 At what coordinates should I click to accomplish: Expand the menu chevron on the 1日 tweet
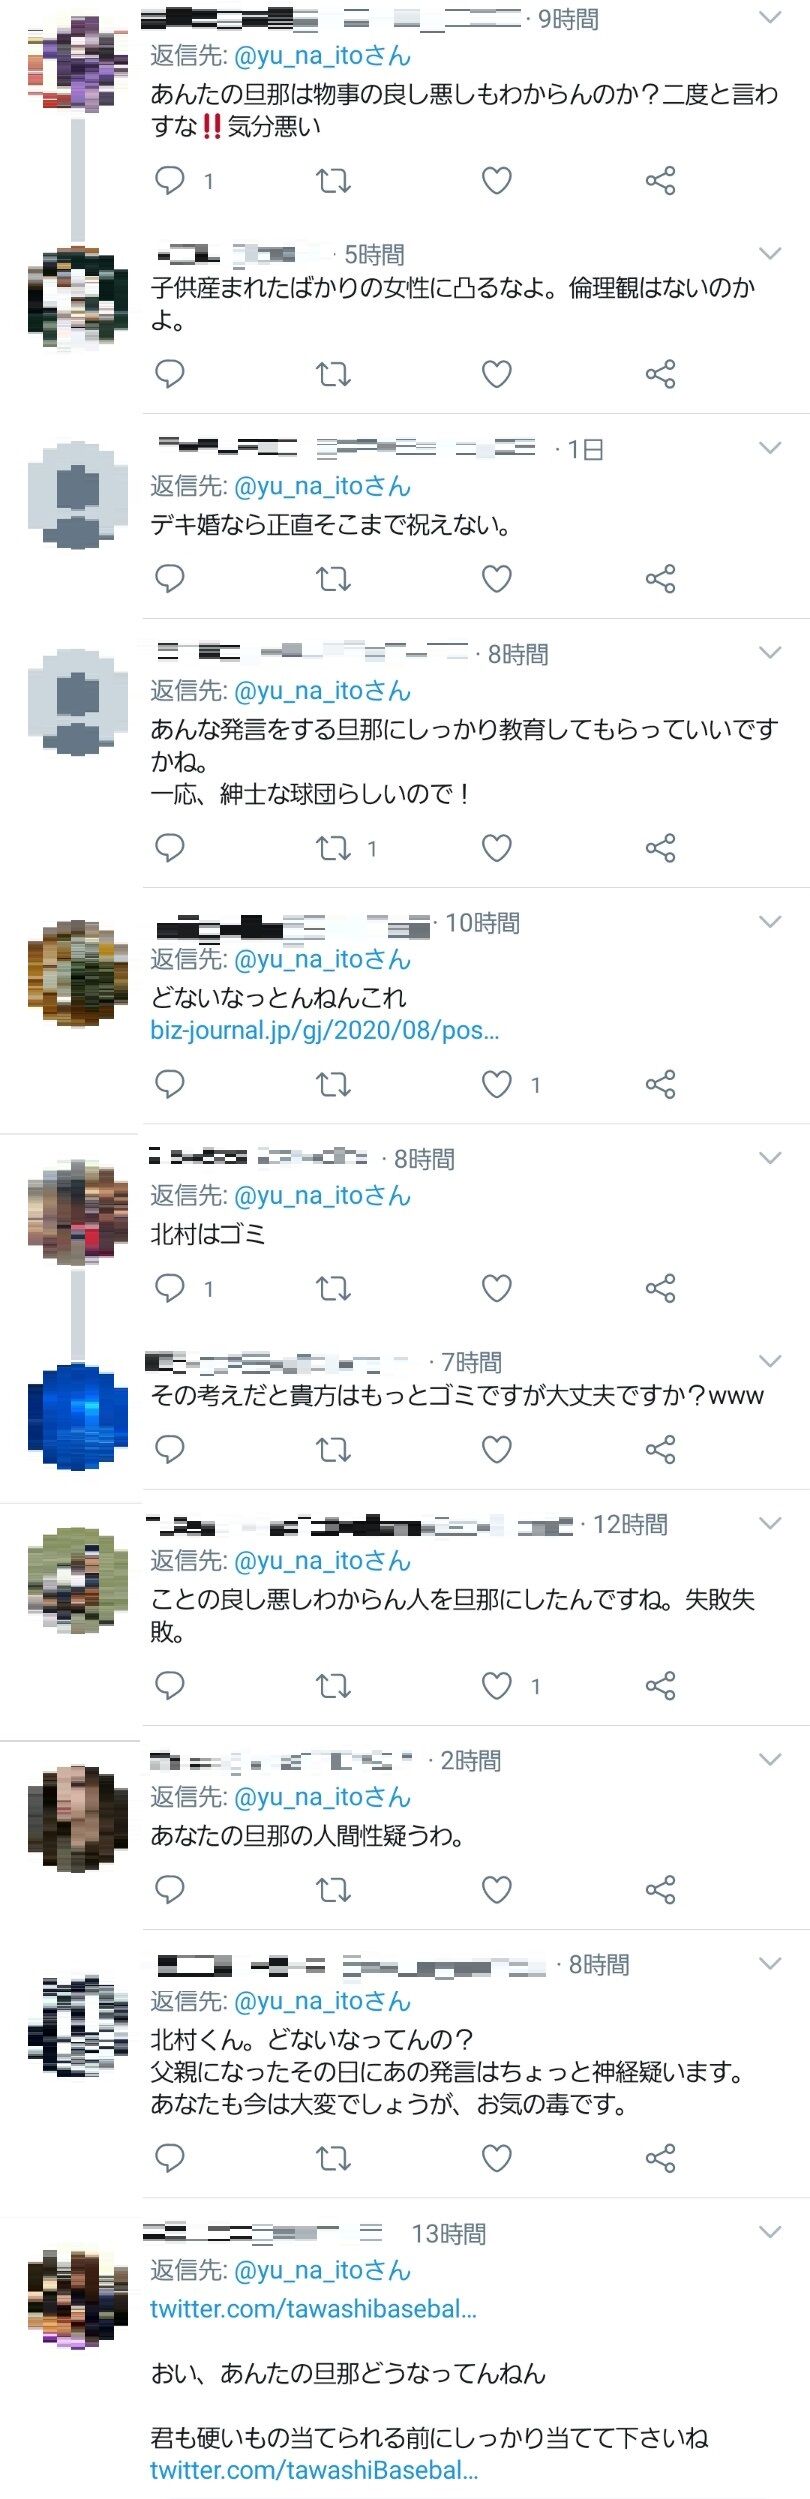point(770,448)
